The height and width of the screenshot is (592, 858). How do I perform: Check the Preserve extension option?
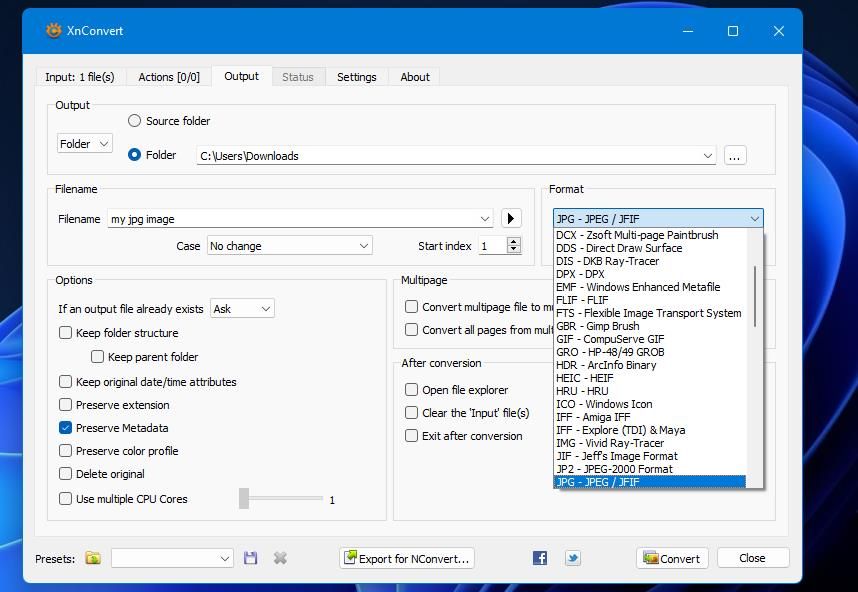[x=66, y=405]
